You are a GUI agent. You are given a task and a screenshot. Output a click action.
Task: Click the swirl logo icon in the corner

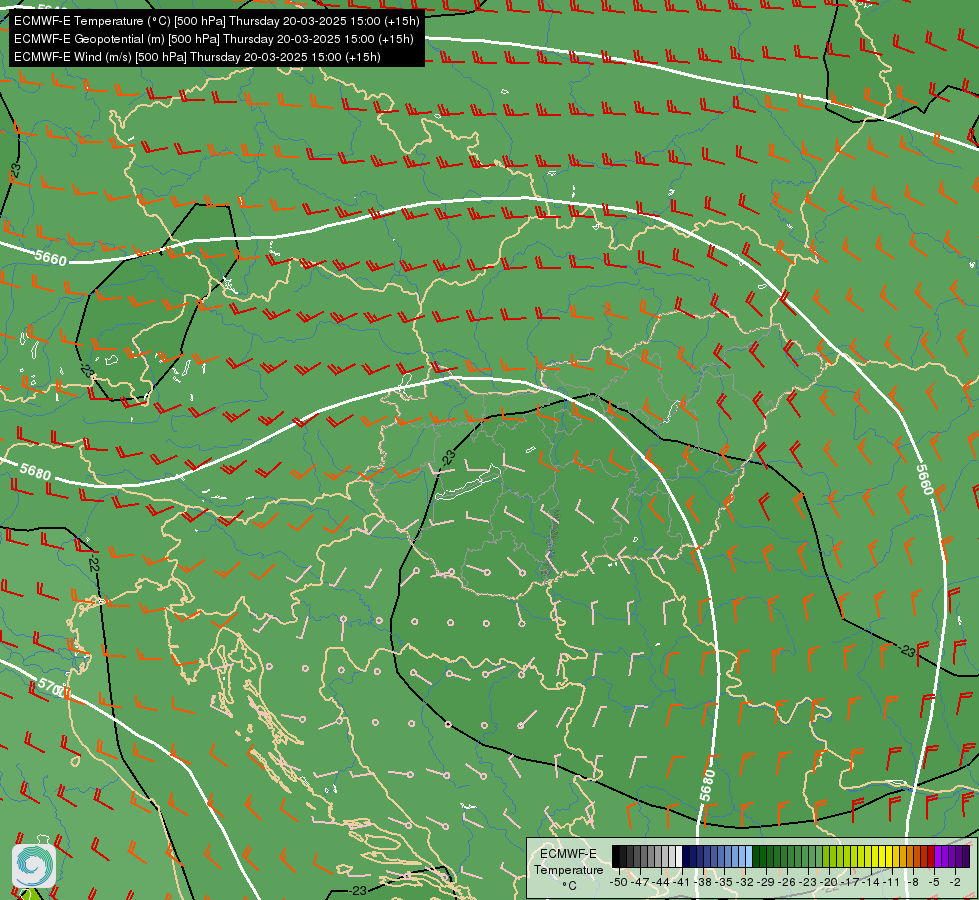34,866
